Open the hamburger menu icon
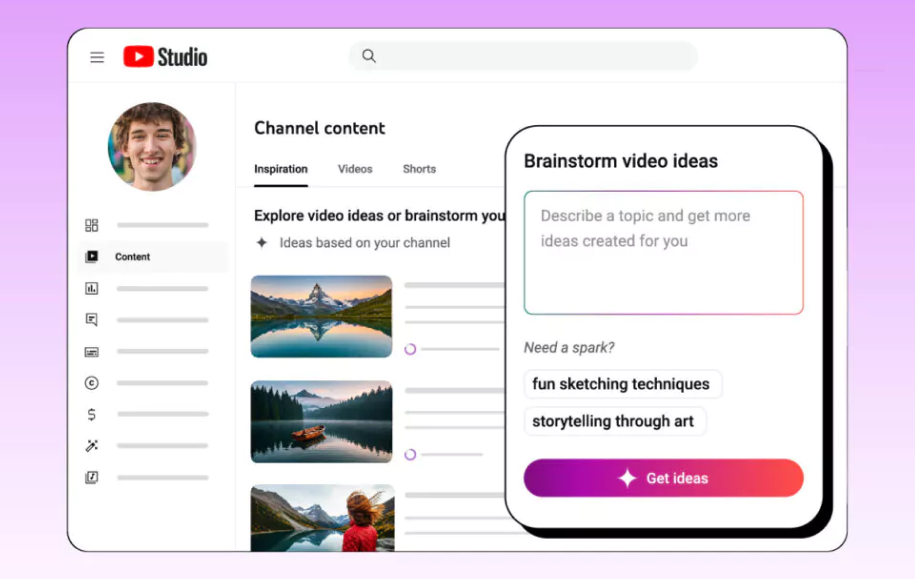The image size is (915, 579). point(97,57)
